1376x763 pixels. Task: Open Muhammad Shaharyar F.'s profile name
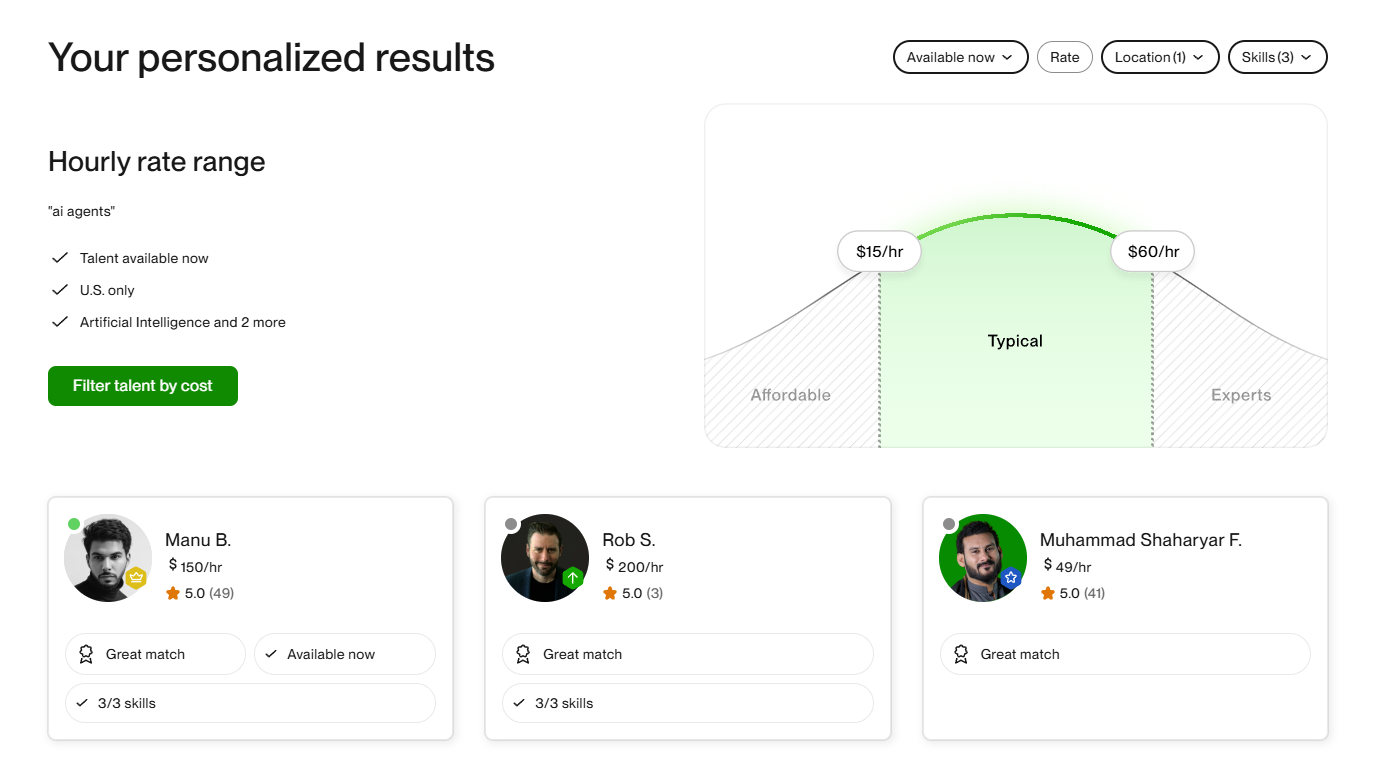coord(1140,540)
